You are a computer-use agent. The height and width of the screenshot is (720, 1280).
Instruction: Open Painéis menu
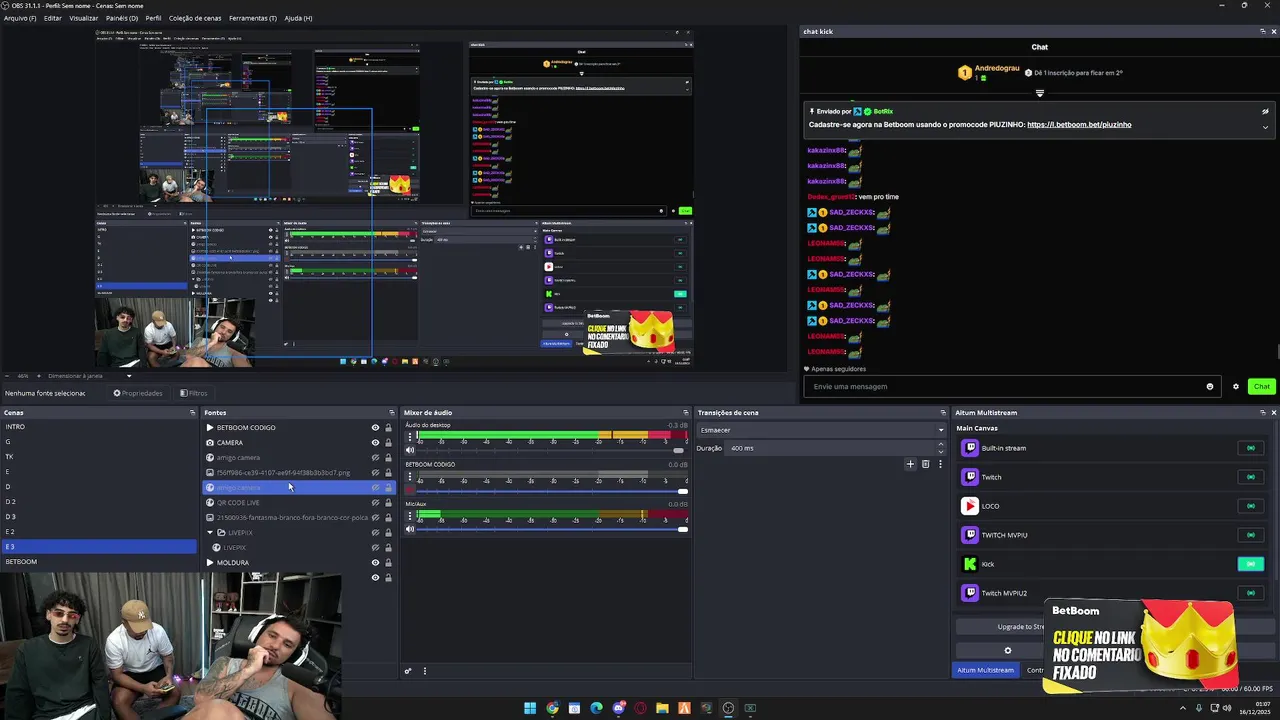[122, 18]
